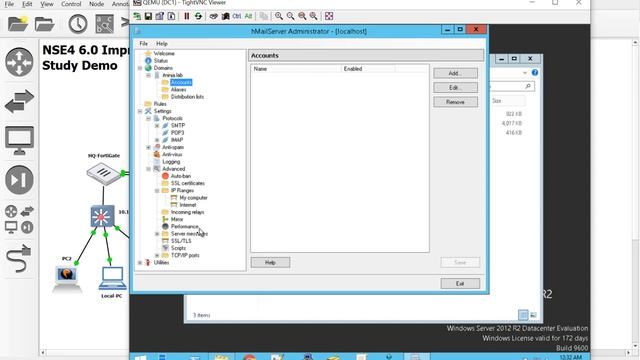Screen dimensions: 640x360
Task: Click TightVNC save connection floppy icon
Action: [x=148, y=16]
